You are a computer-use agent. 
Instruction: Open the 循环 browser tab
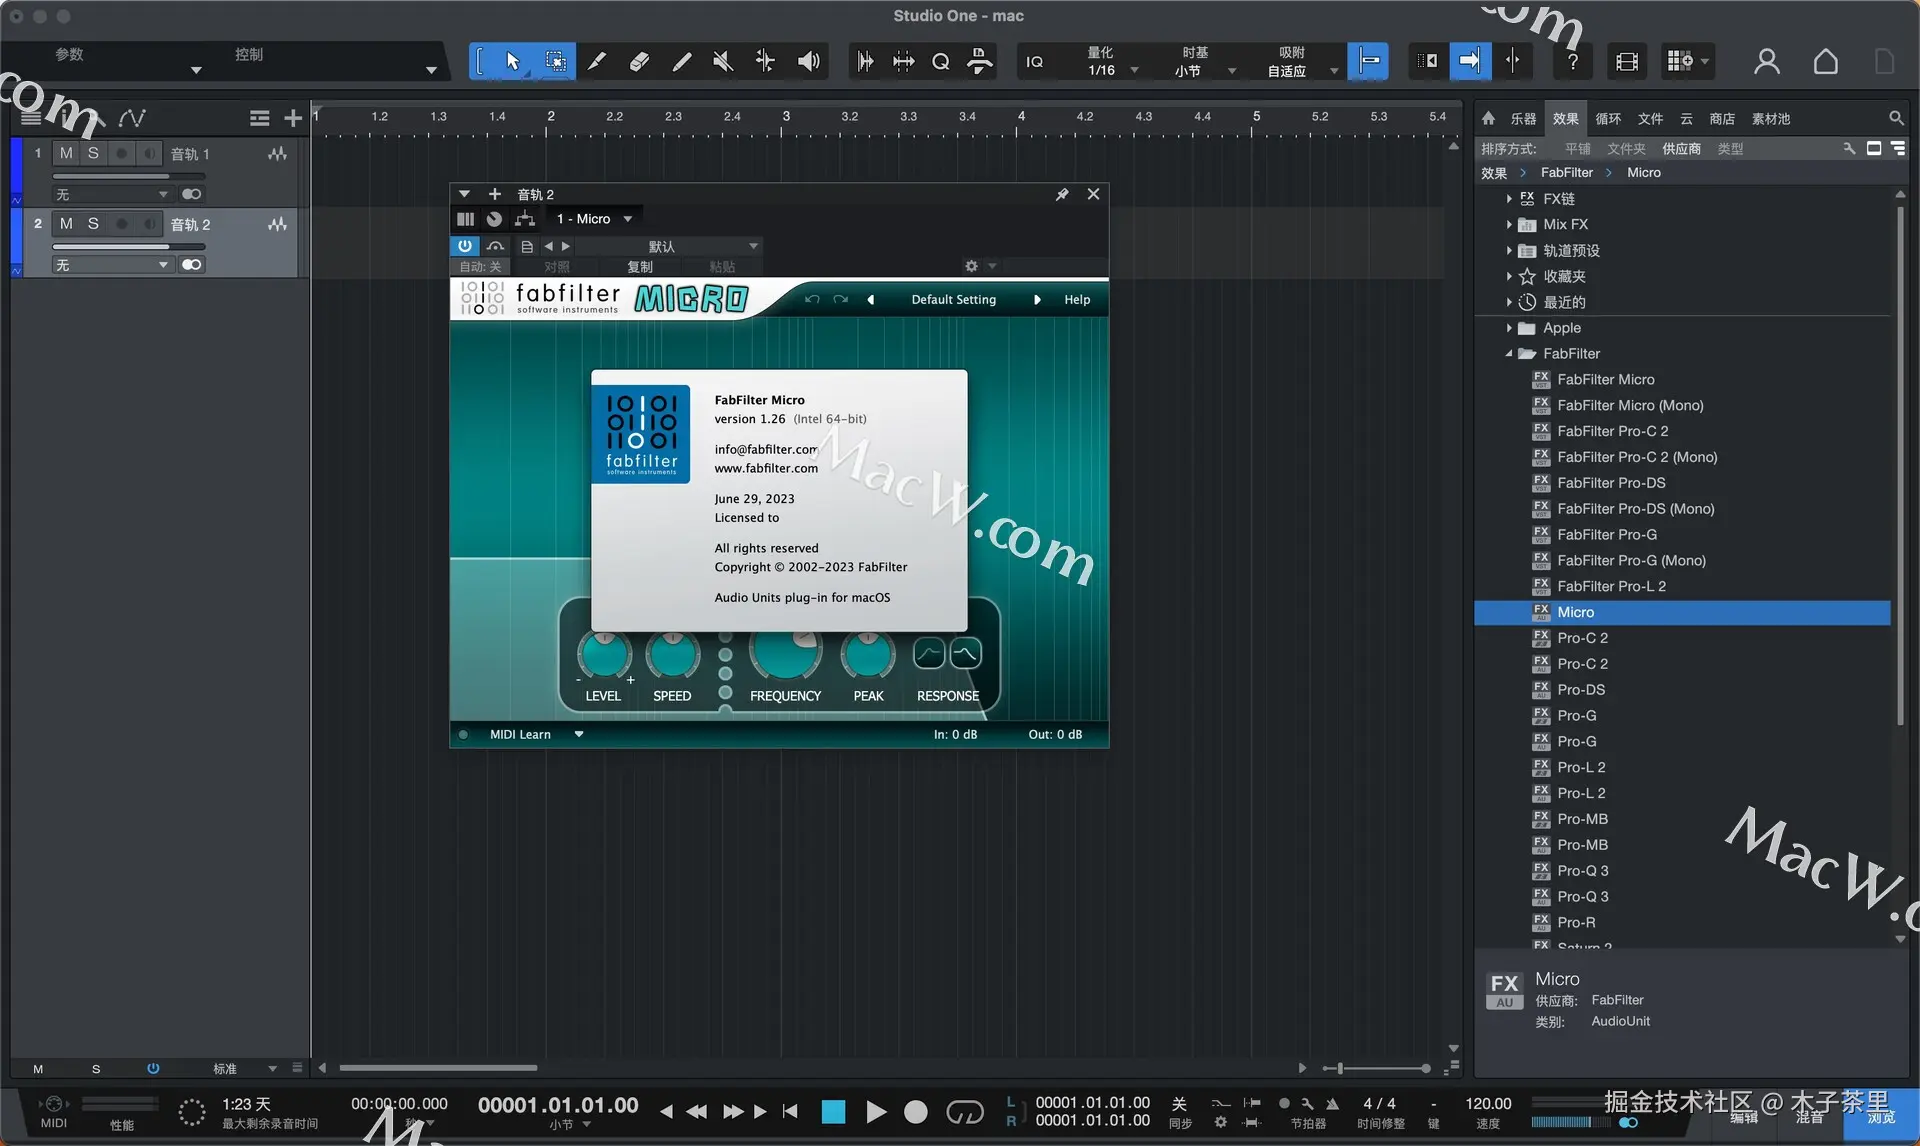pos(1608,119)
